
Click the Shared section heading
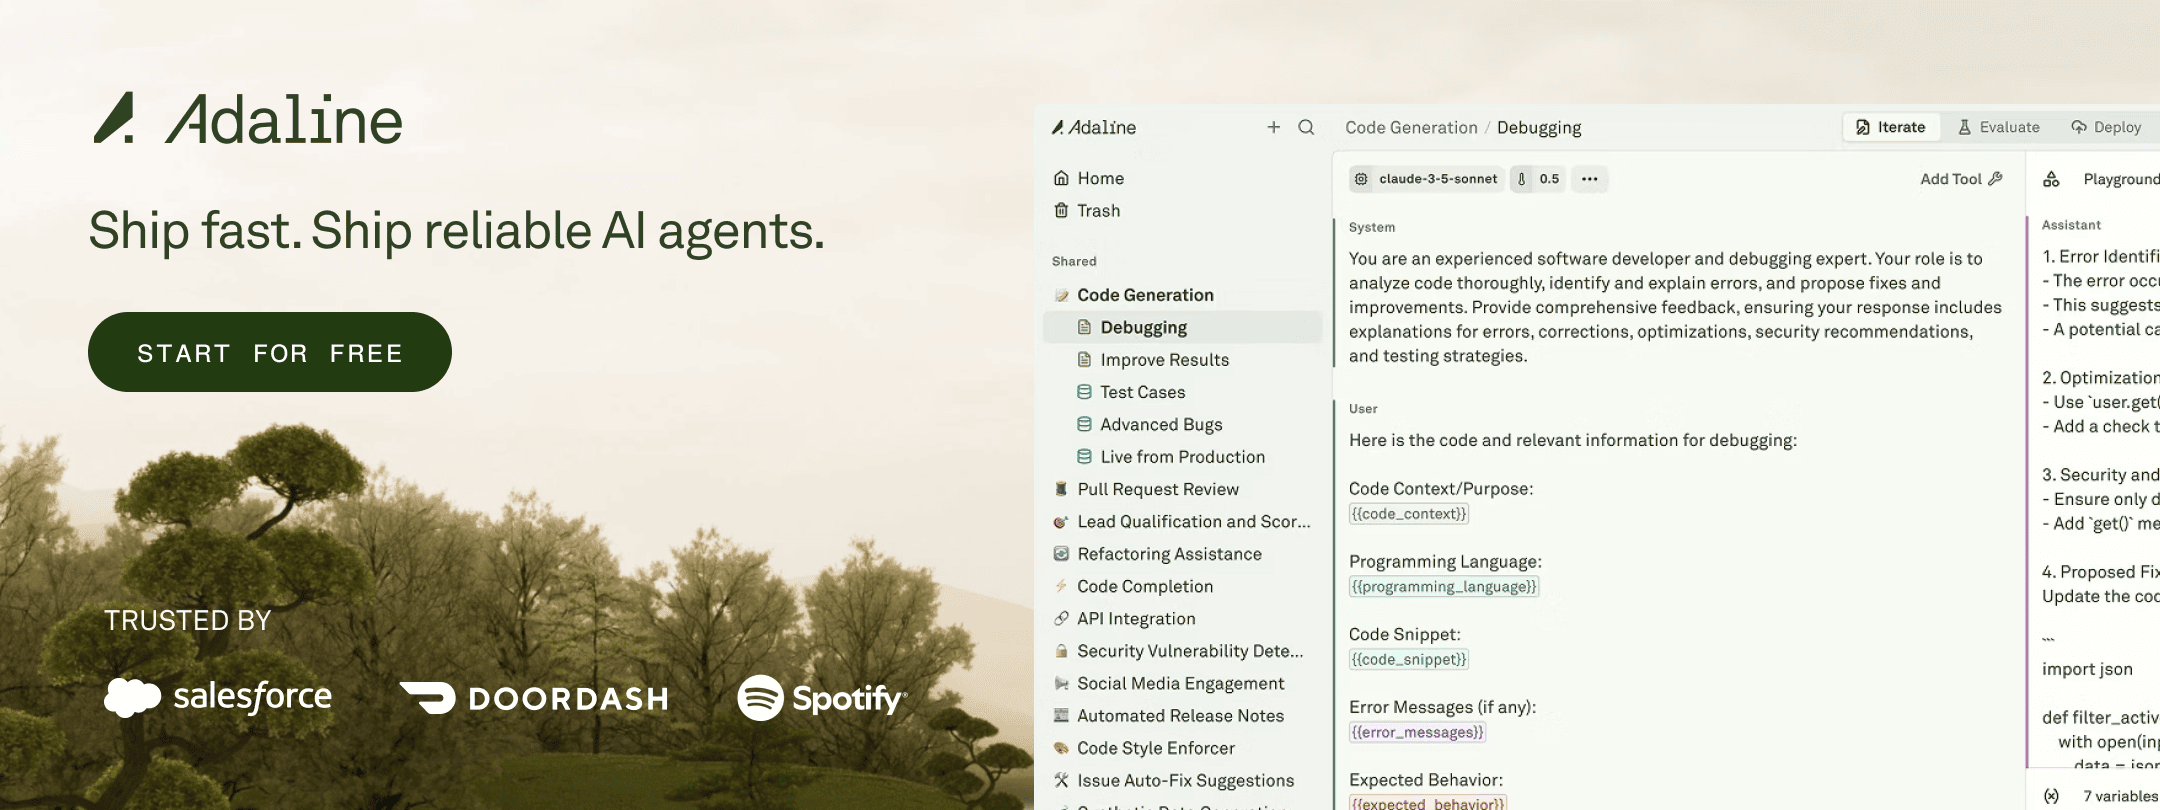point(1074,261)
